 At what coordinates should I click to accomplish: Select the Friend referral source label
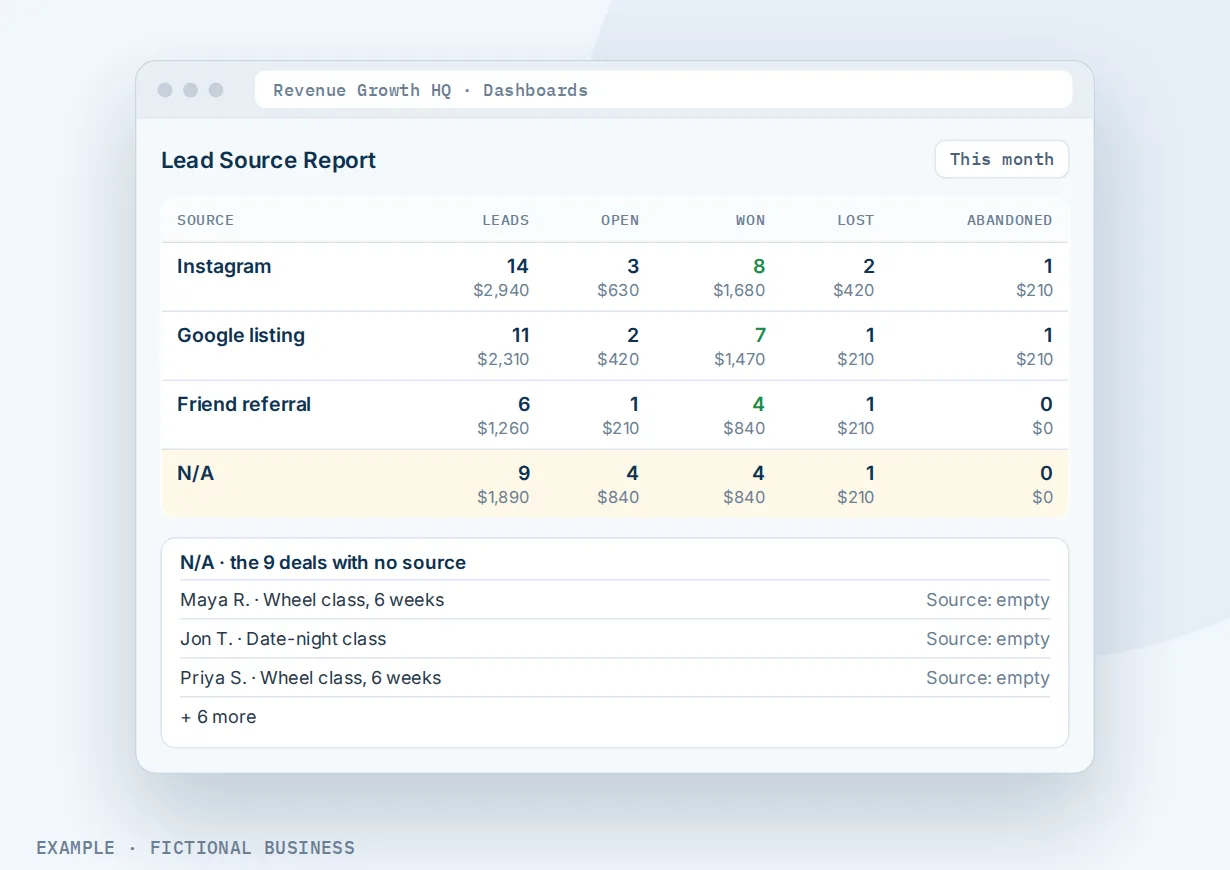tap(244, 404)
